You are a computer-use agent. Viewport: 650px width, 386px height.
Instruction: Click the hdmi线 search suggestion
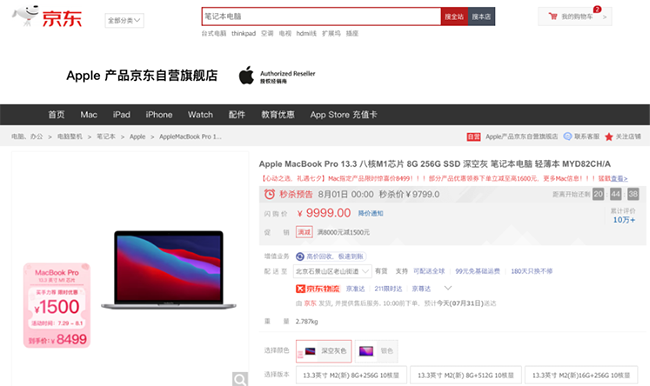[x=306, y=34]
